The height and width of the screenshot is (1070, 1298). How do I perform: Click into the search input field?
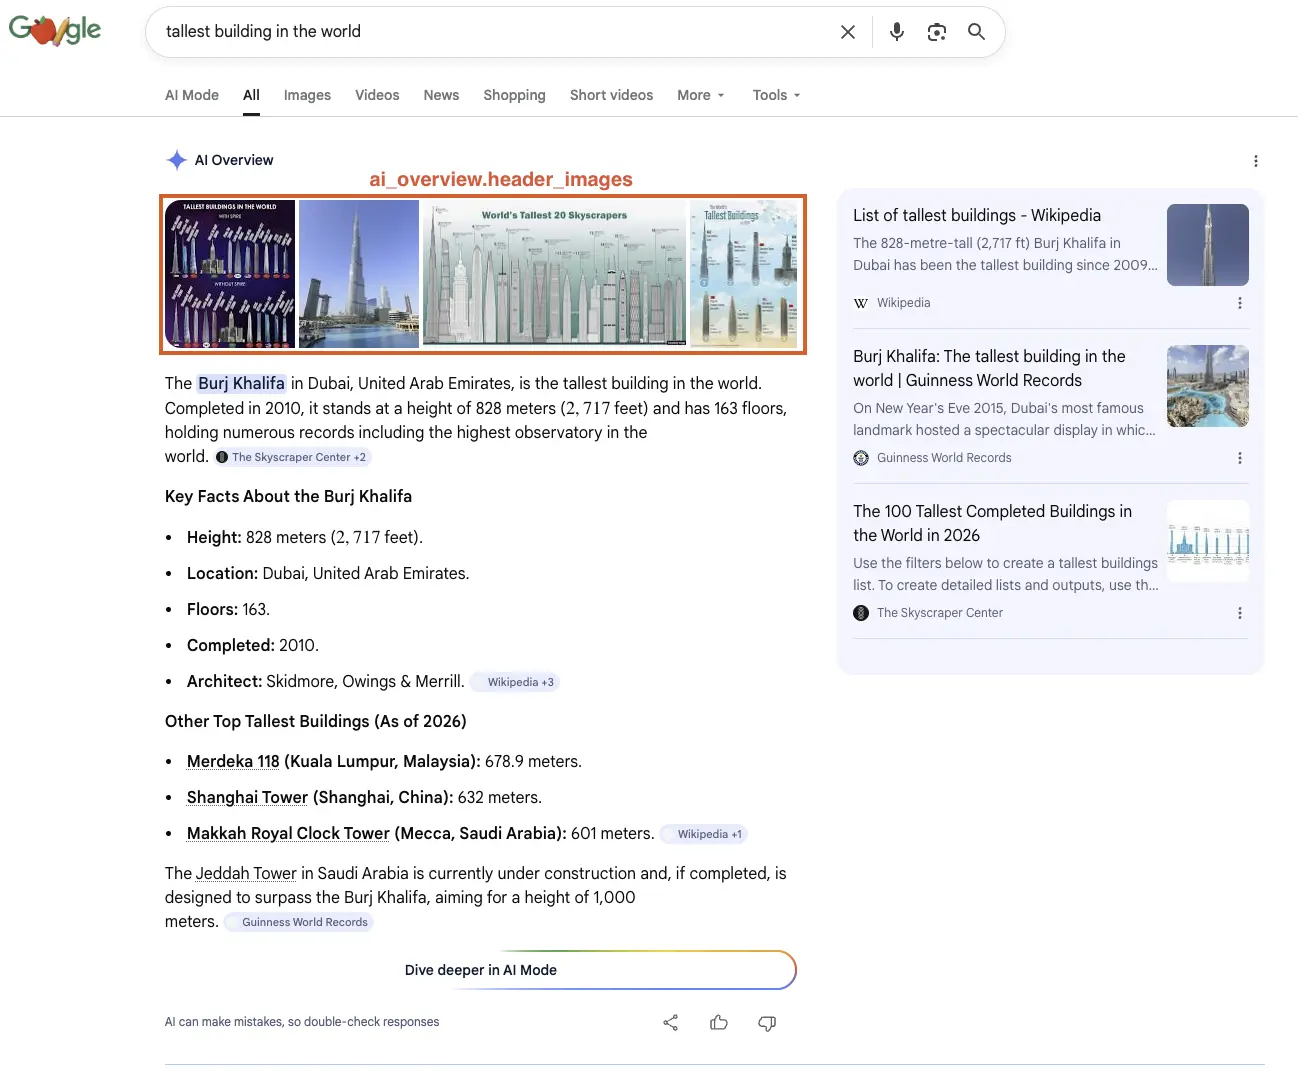tap(495, 32)
